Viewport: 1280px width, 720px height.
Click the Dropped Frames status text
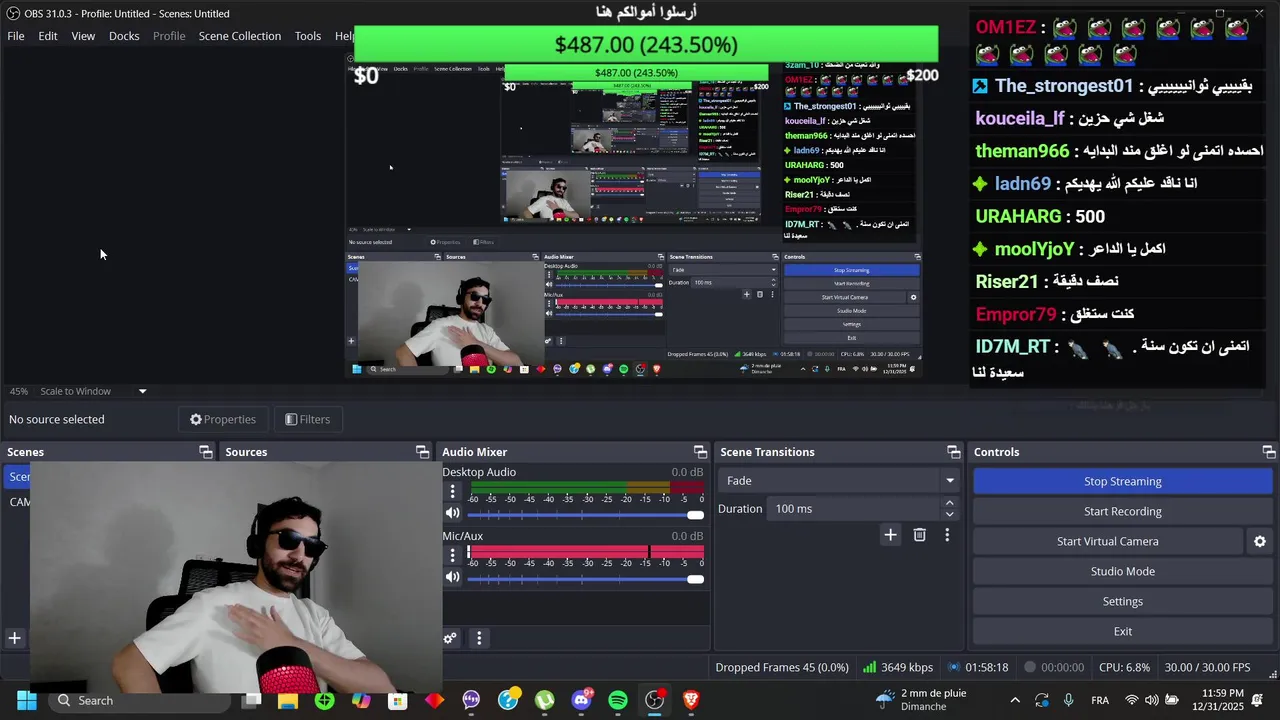coord(782,667)
